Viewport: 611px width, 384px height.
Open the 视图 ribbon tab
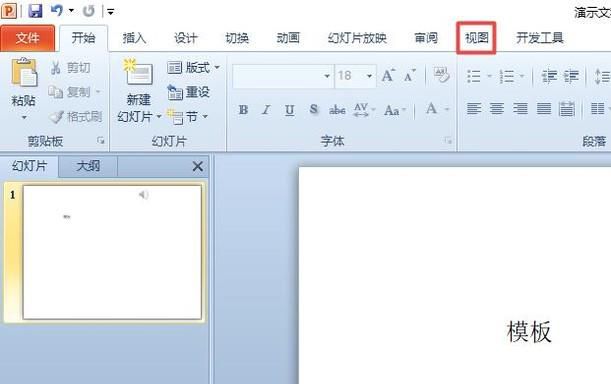point(477,38)
